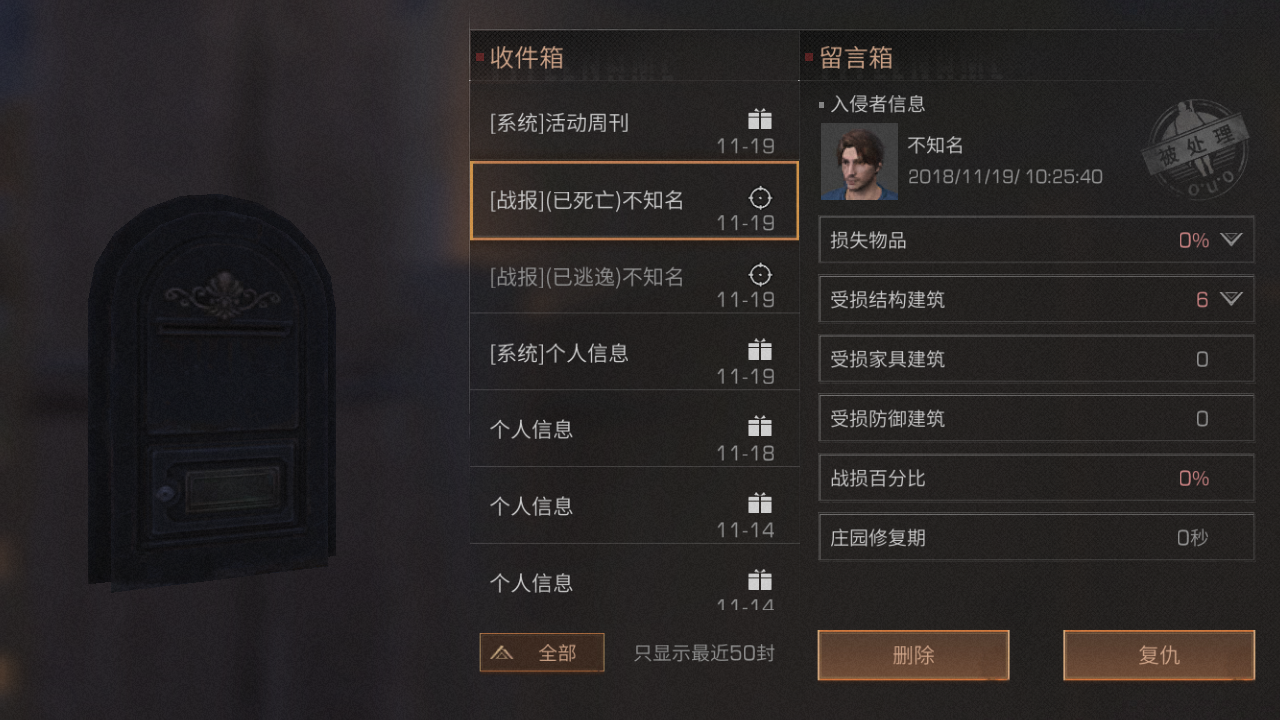Open the [系统]活动周刊 message

634,122
